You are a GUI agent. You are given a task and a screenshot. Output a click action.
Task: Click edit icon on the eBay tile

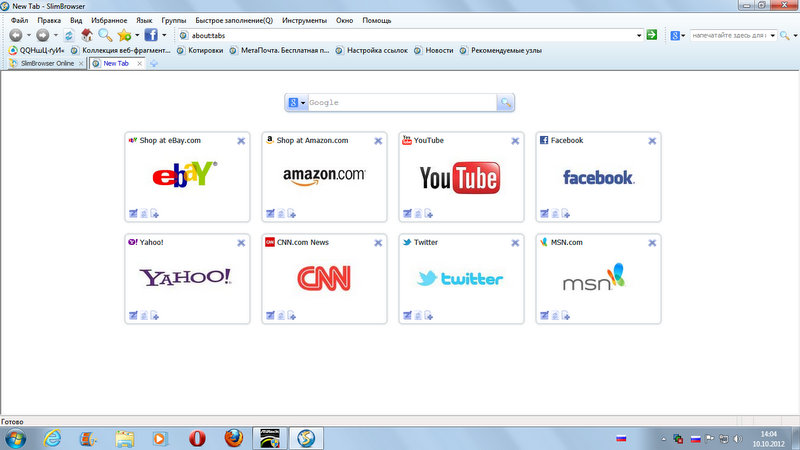pyautogui.click(x=133, y=213)
